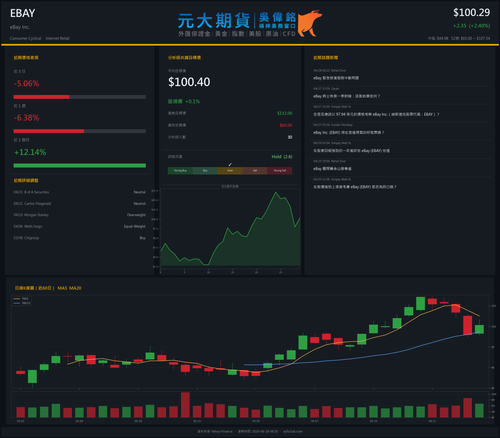Click Citigroup's Buy rating label
500x438 pixels.
(x=143, y=238)
